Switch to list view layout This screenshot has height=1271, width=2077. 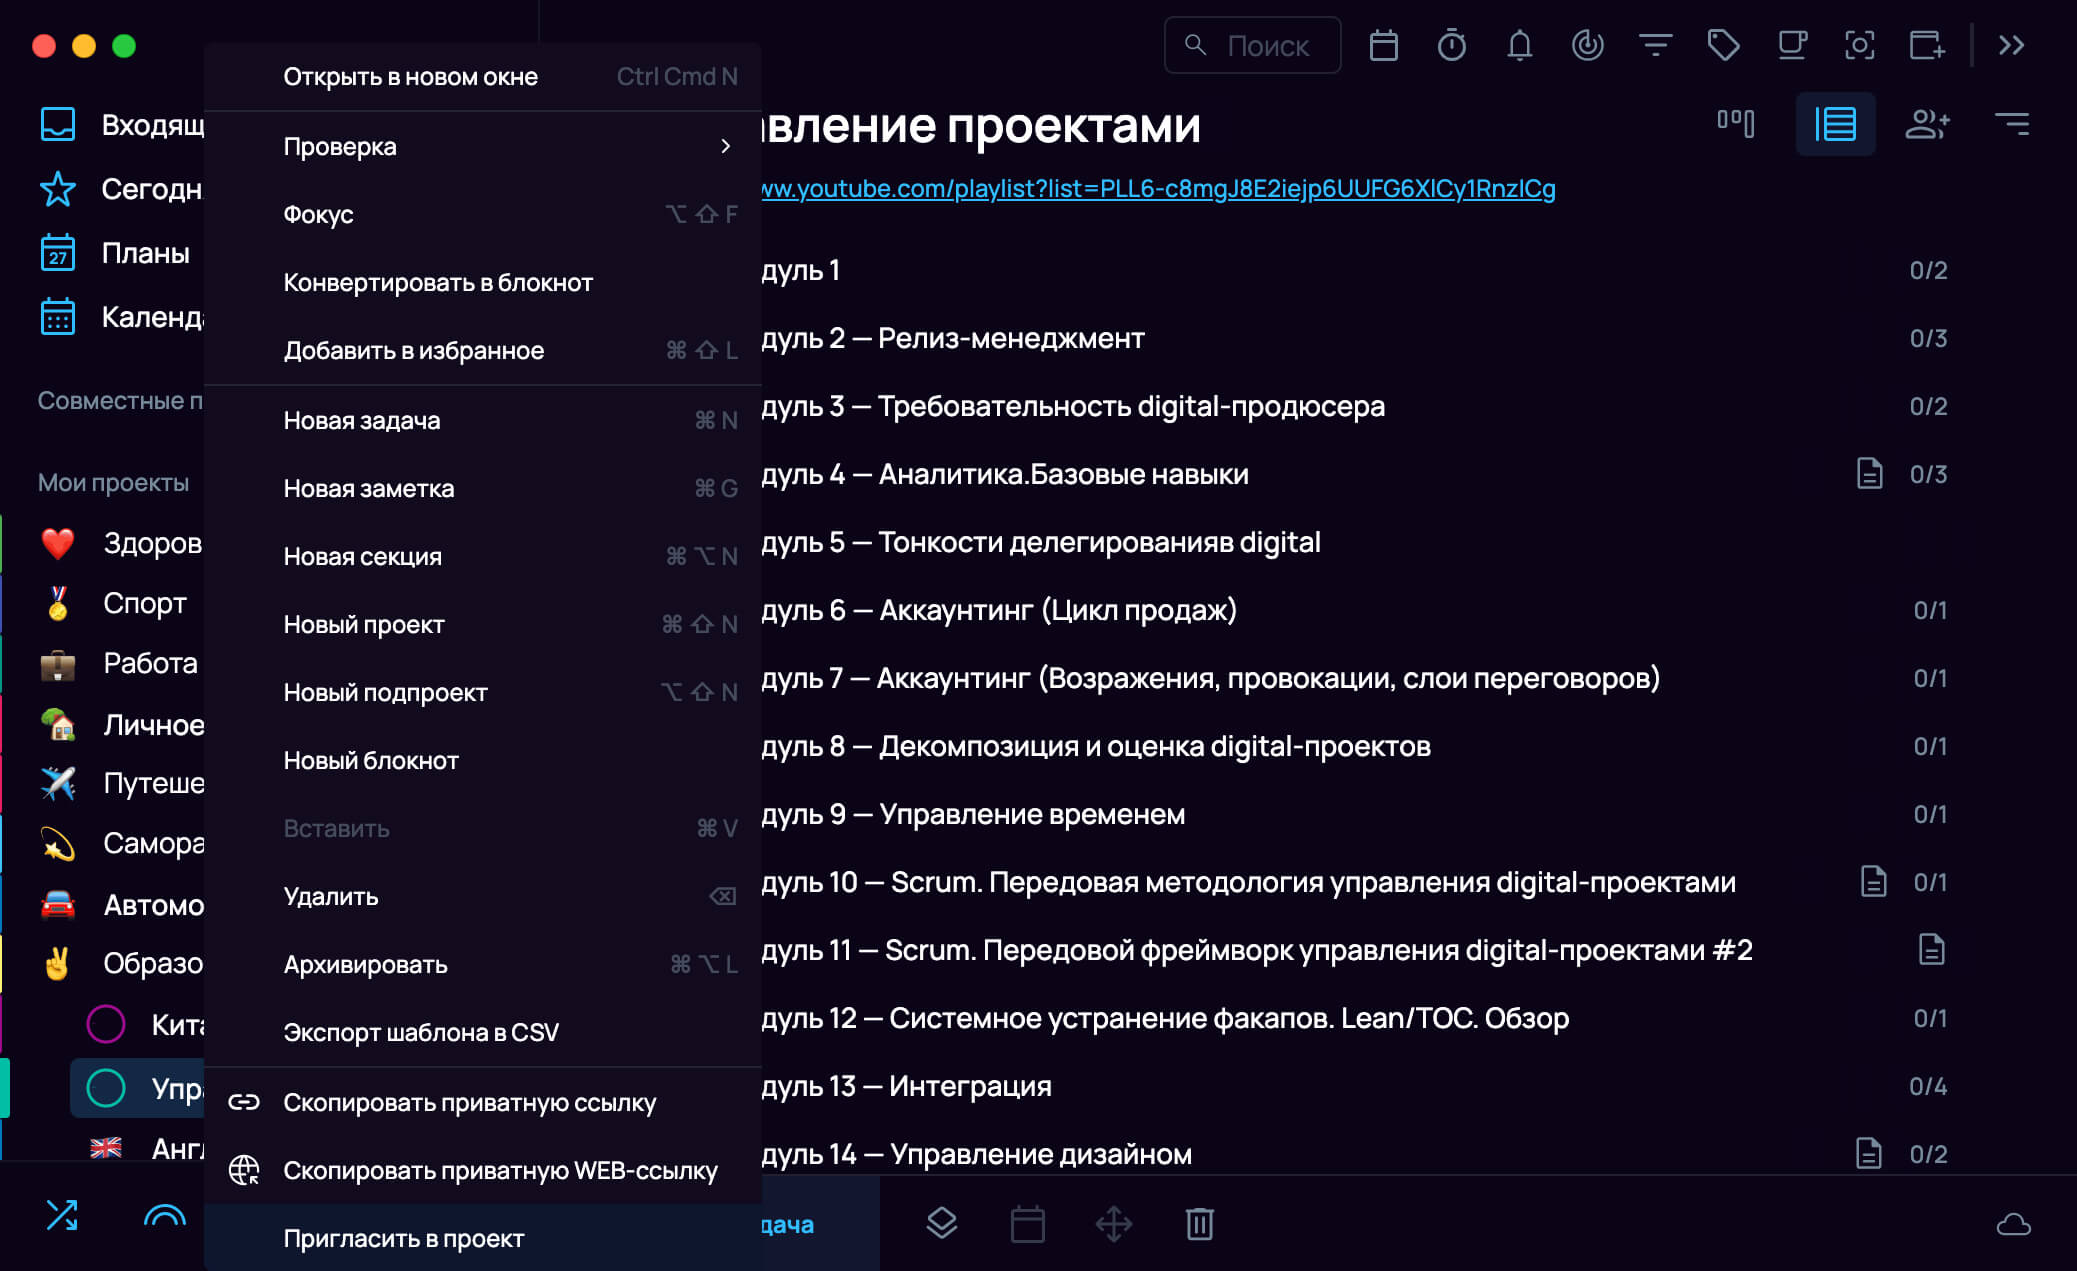point(1835,124)
